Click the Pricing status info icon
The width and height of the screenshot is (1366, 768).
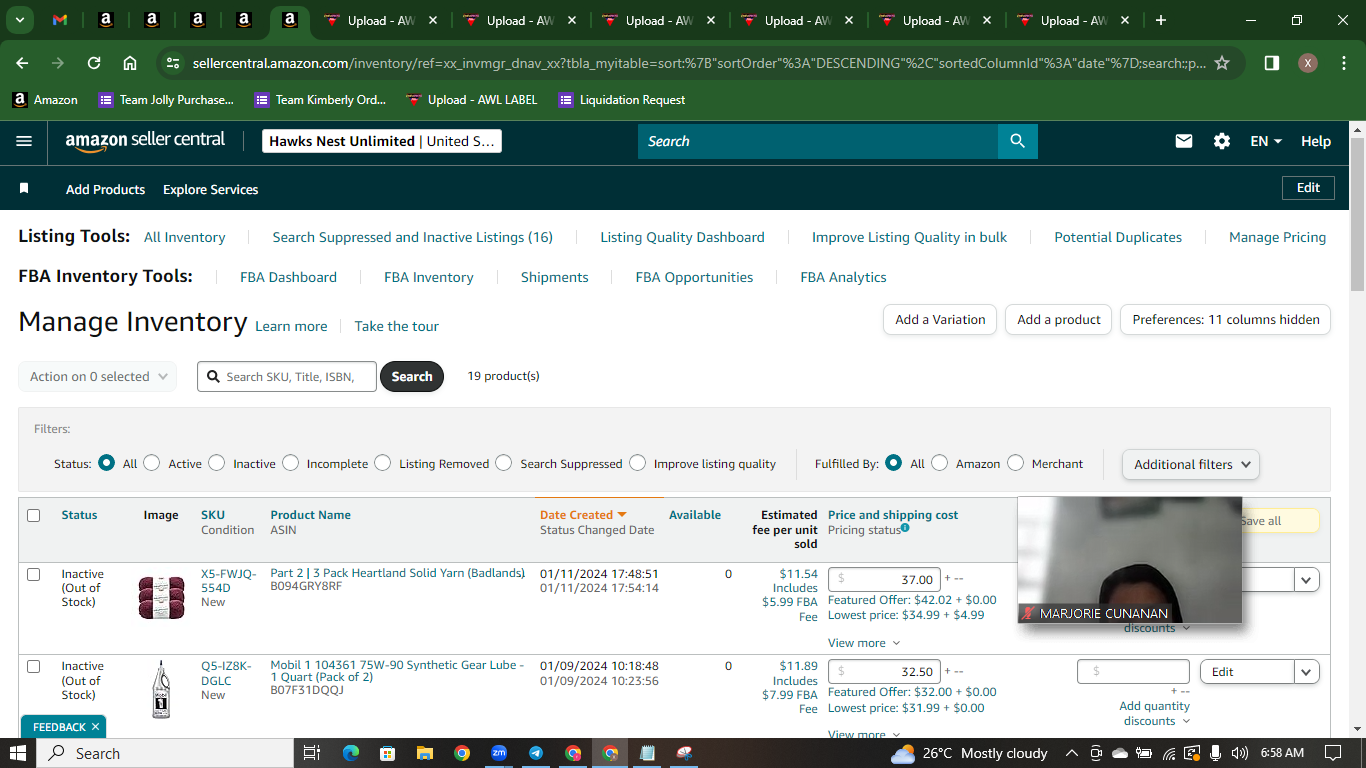pyautogui.click(x=905, y=528)
